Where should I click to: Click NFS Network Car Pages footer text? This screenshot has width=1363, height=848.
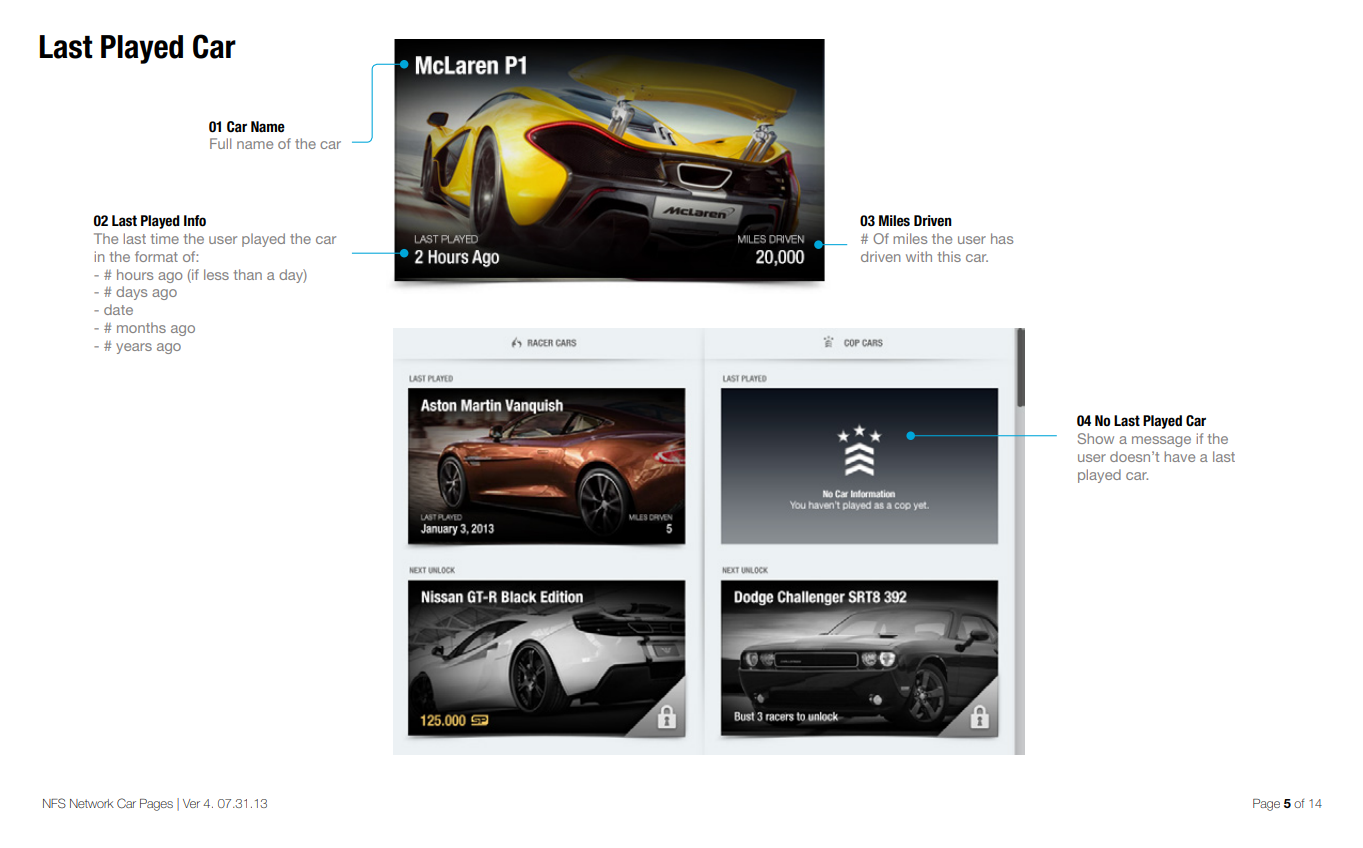point(155,804)
